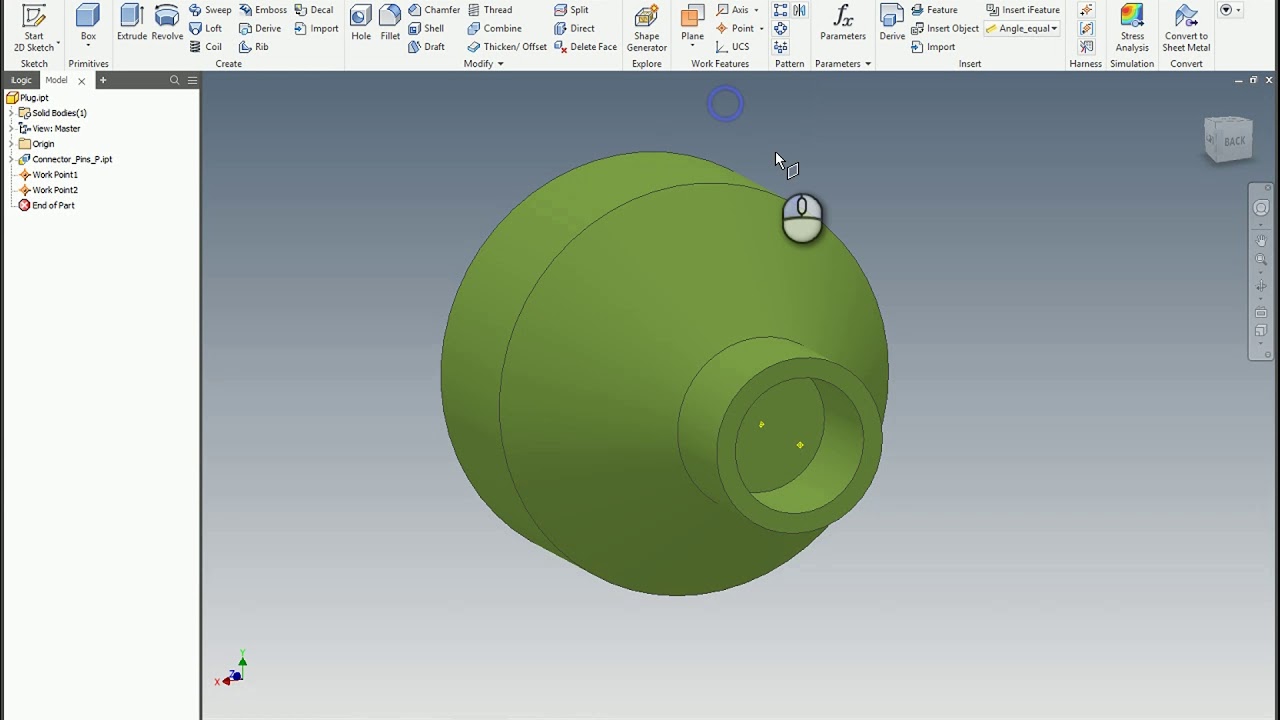Choose the Chamfer command
This screenshot has width=1280, height=720.
coord(434,10)
